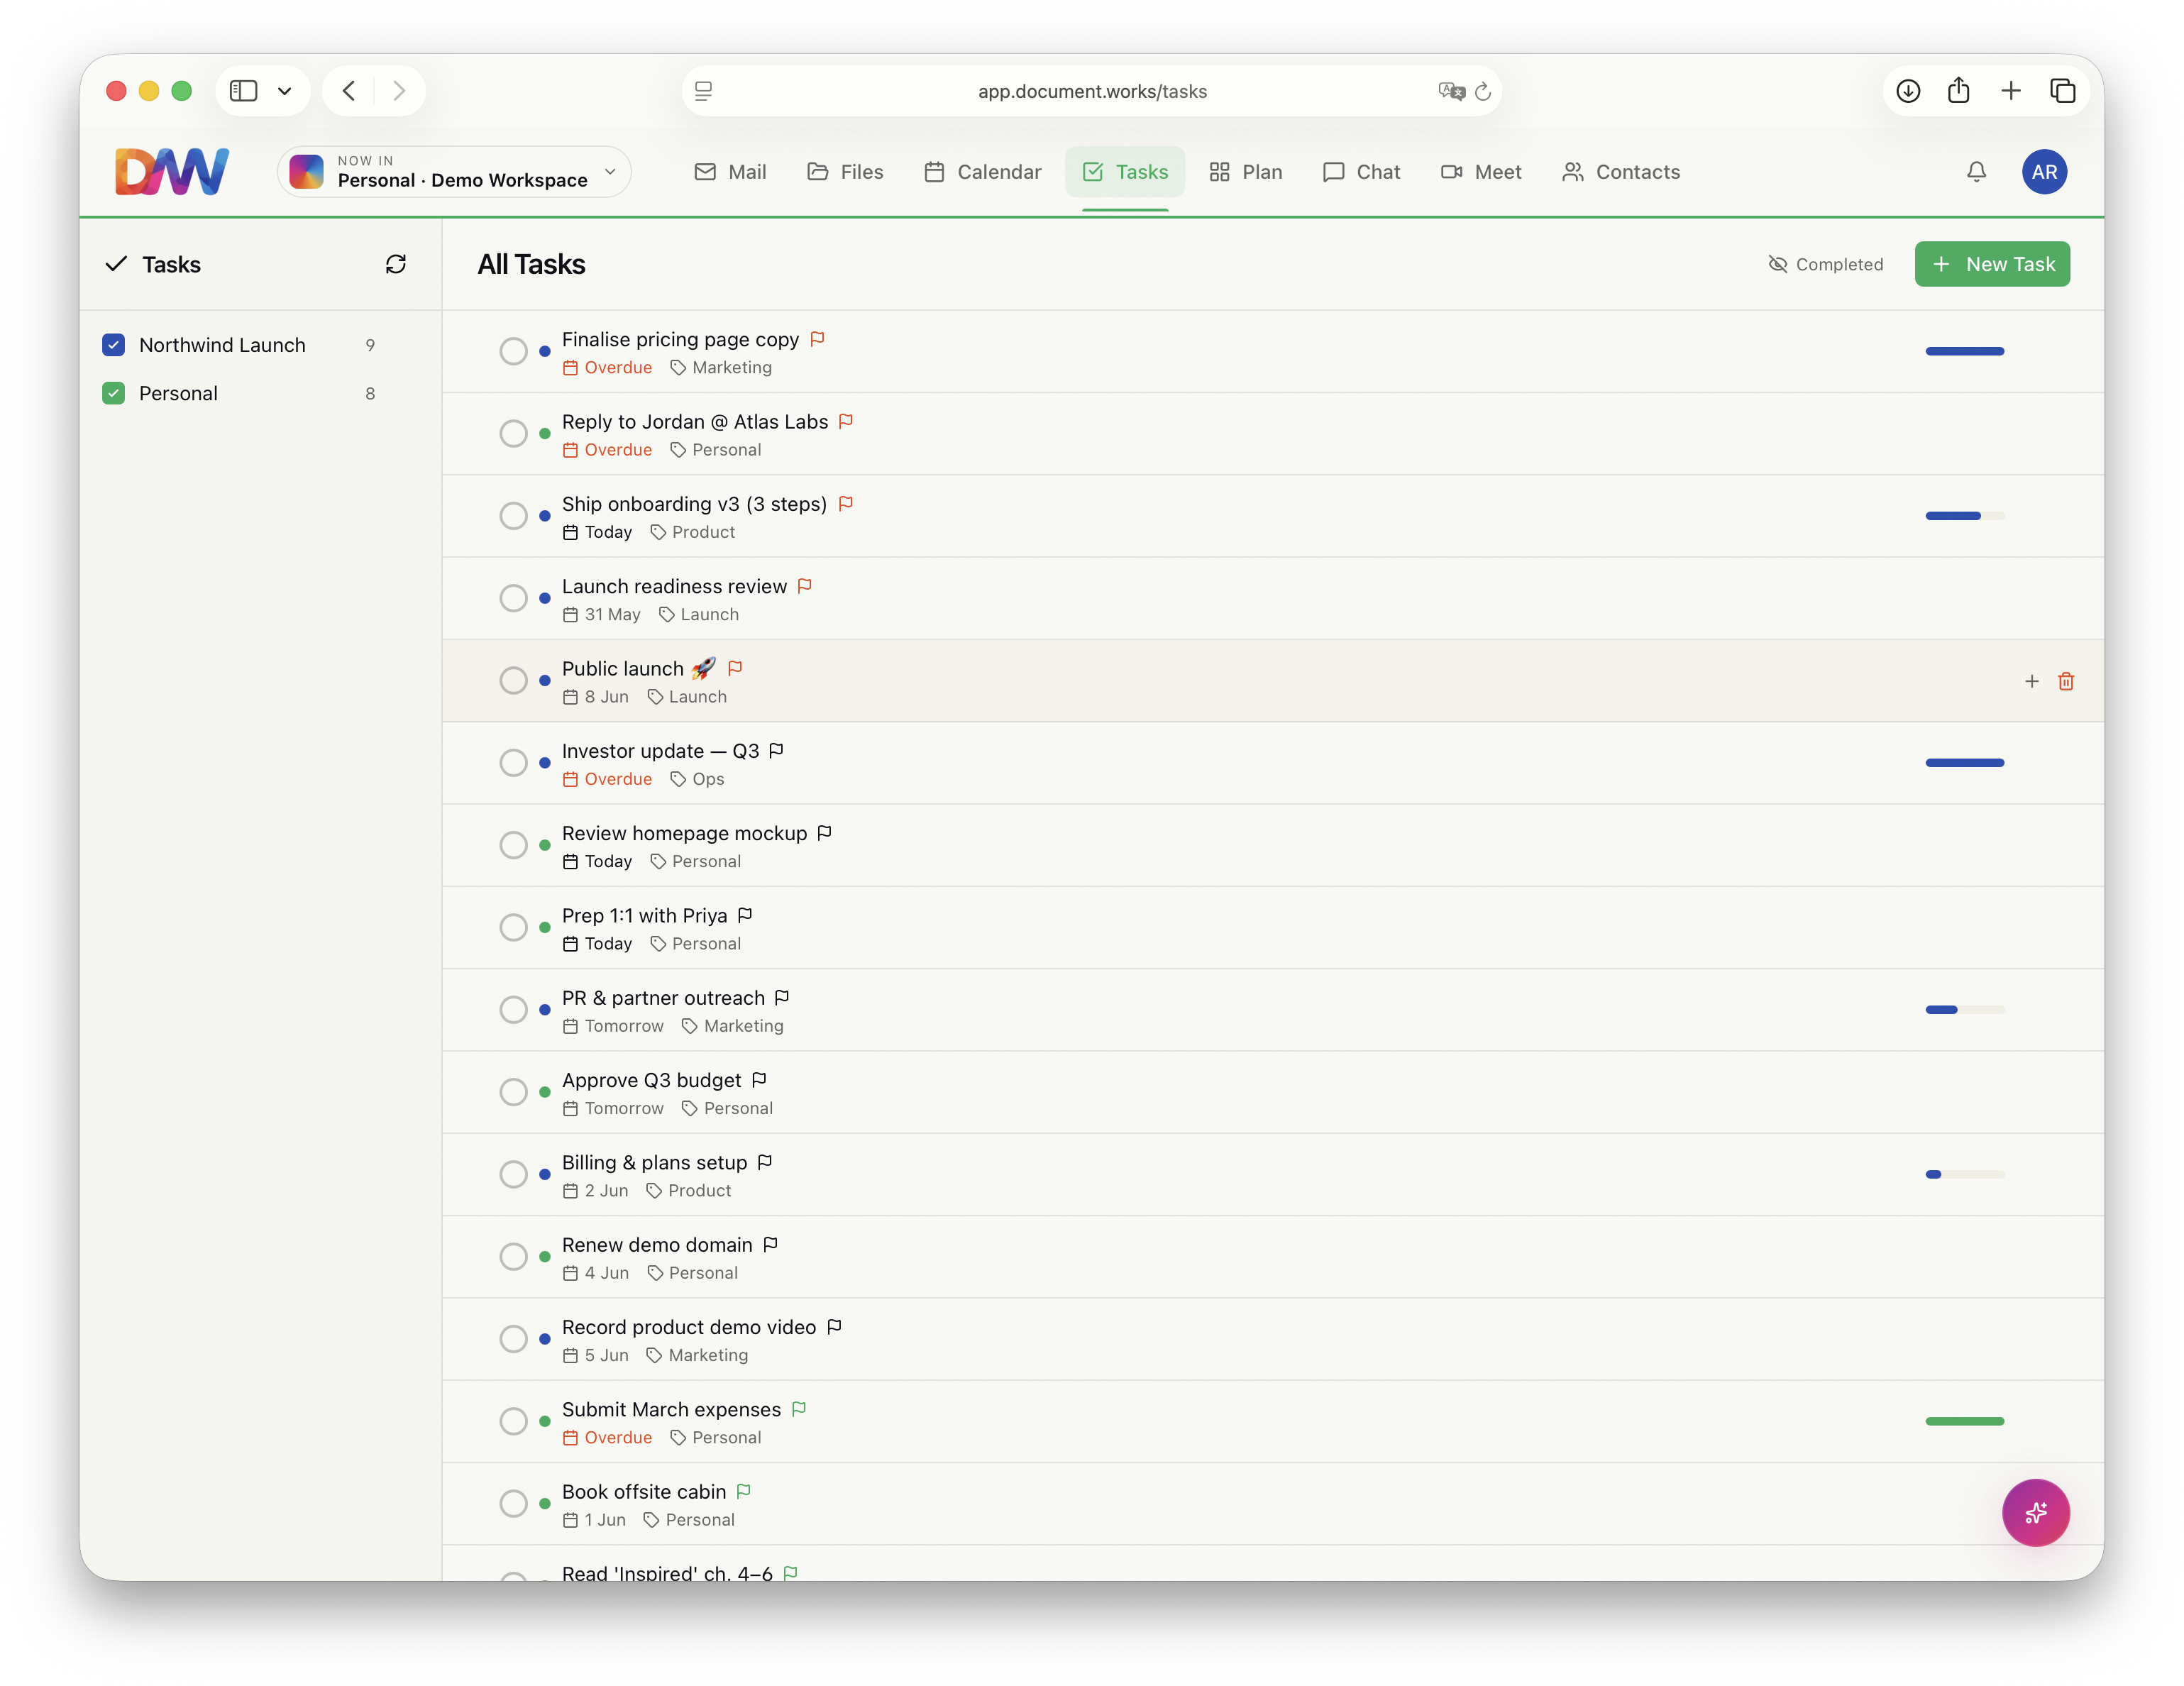This screenshot has height=1686, width=2184.
Task: Click the flag beside Renew demo domain
Action: click(x=770, y=1245)
